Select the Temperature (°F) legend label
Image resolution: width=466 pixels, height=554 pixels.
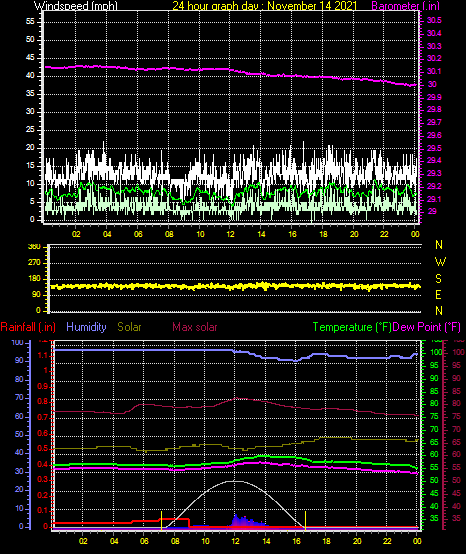click(x=352, y=327)
